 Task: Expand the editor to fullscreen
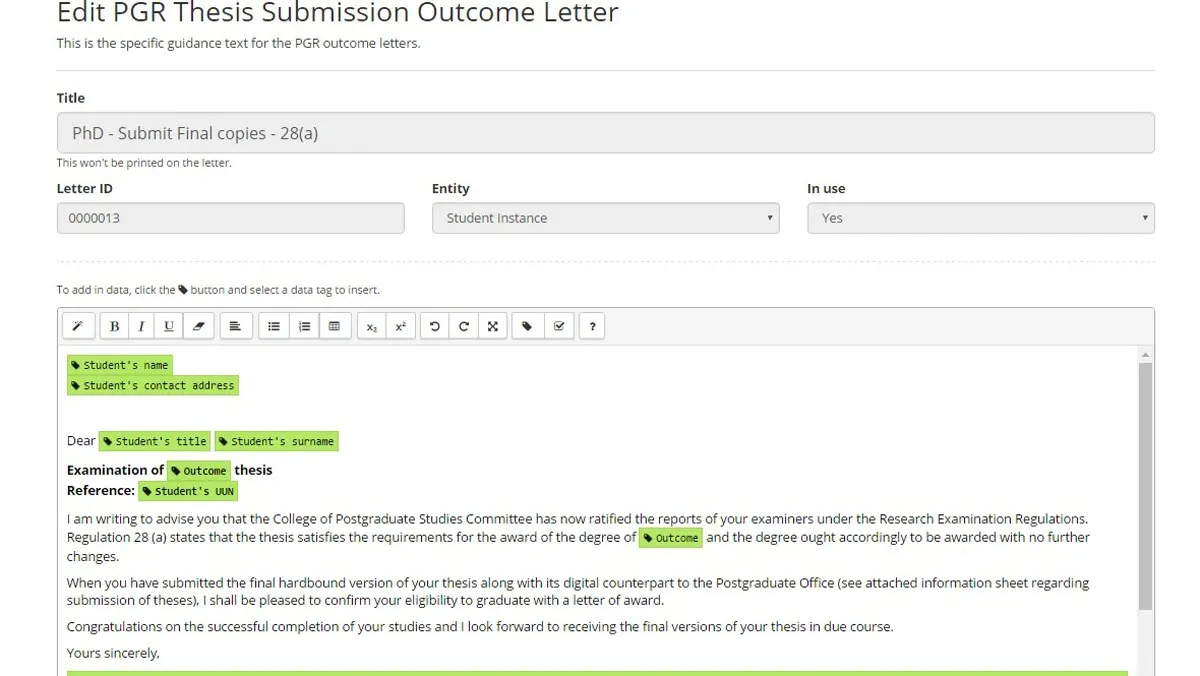492,326
